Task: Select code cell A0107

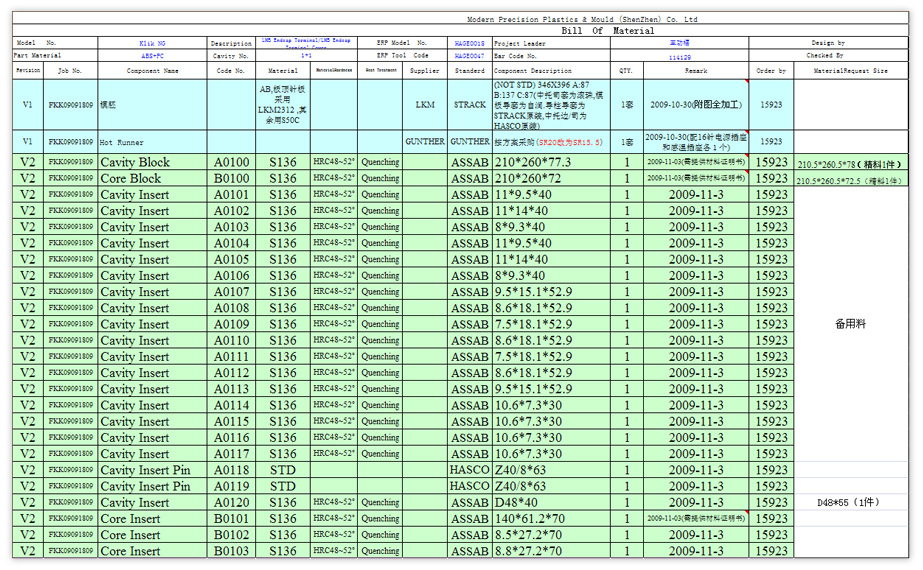Action: 231,292
